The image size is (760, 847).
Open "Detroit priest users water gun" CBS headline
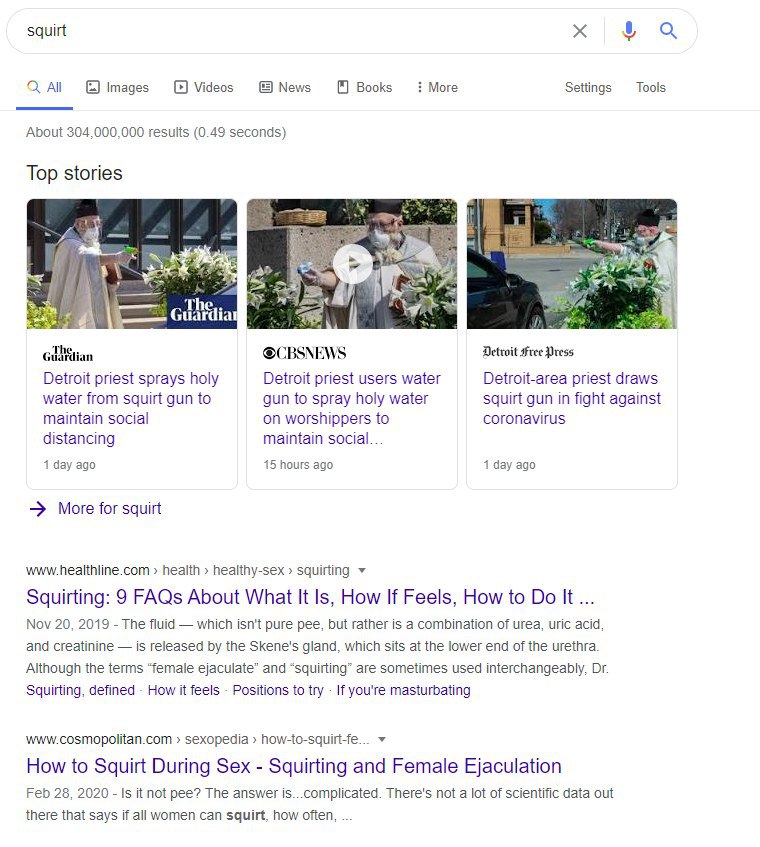tap(352, 408)
